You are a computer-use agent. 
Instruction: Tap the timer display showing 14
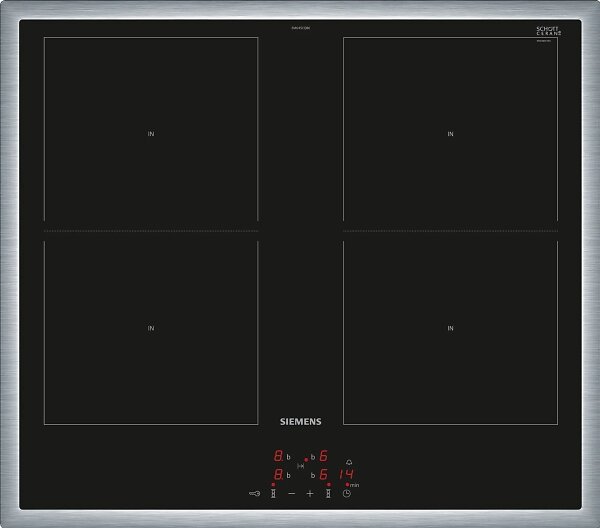click(x=347, y=475)
